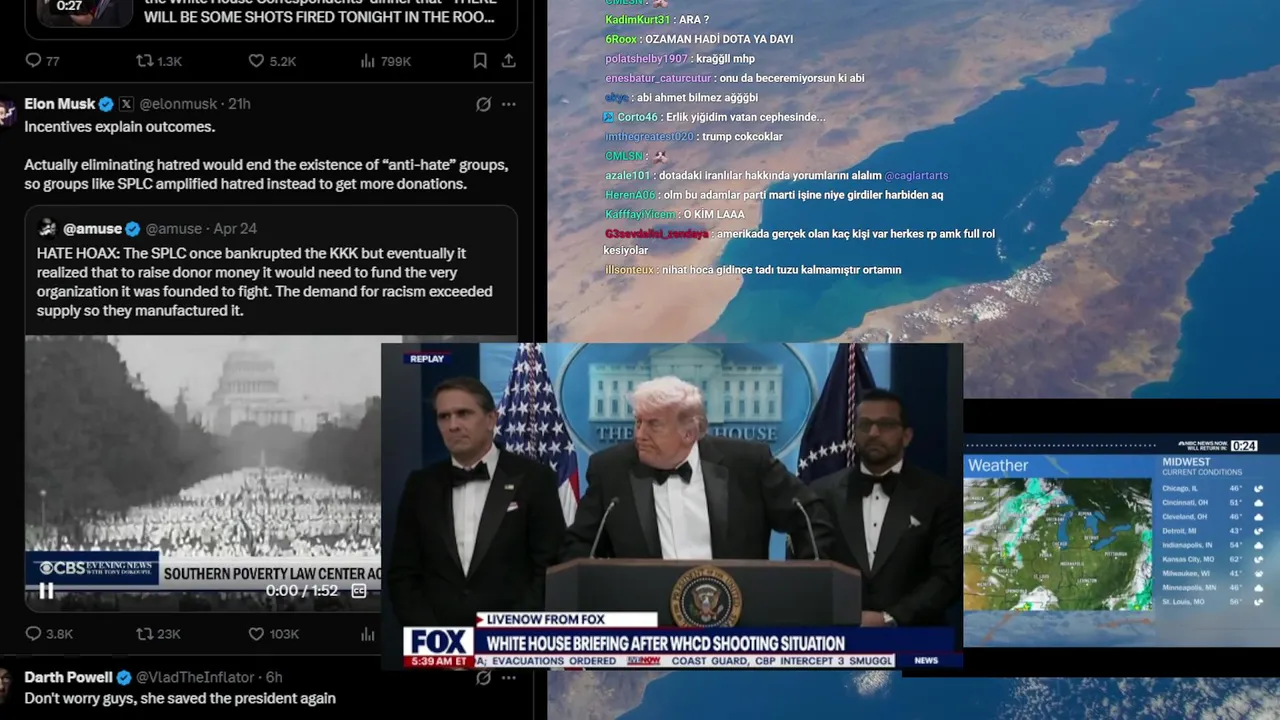Toggle closed captions on the CBS video
The height and width of the screenshot is (720, 1280).
[359, 591]
